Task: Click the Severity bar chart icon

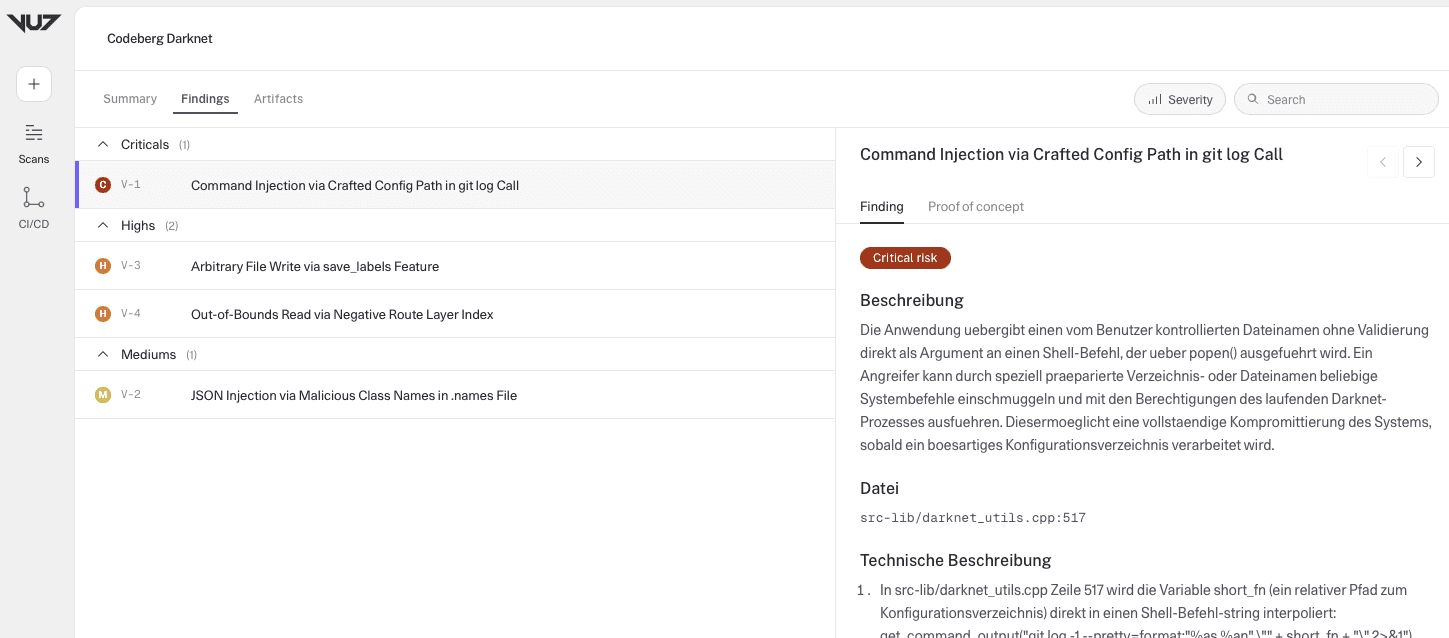Action: (x=1155, y=99)
